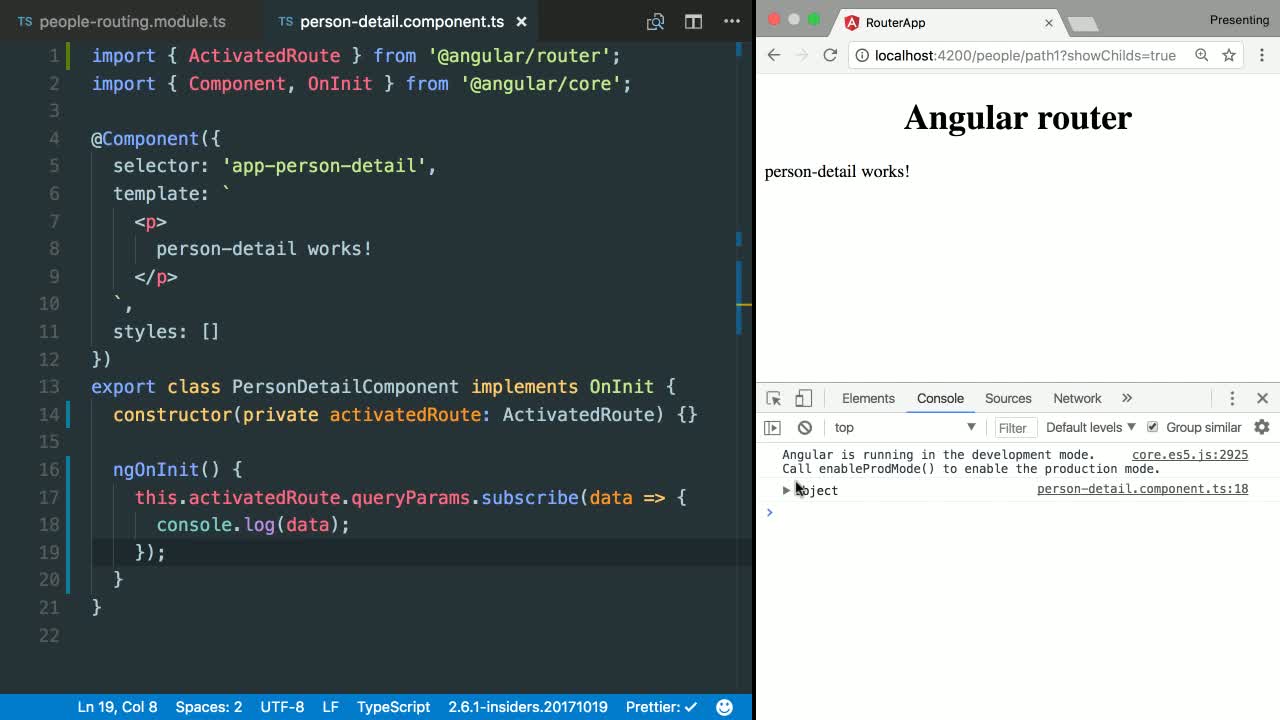Screen dimensions: 1280x720
Task: Clear the console with the clear icon
Action: point(806,427)
